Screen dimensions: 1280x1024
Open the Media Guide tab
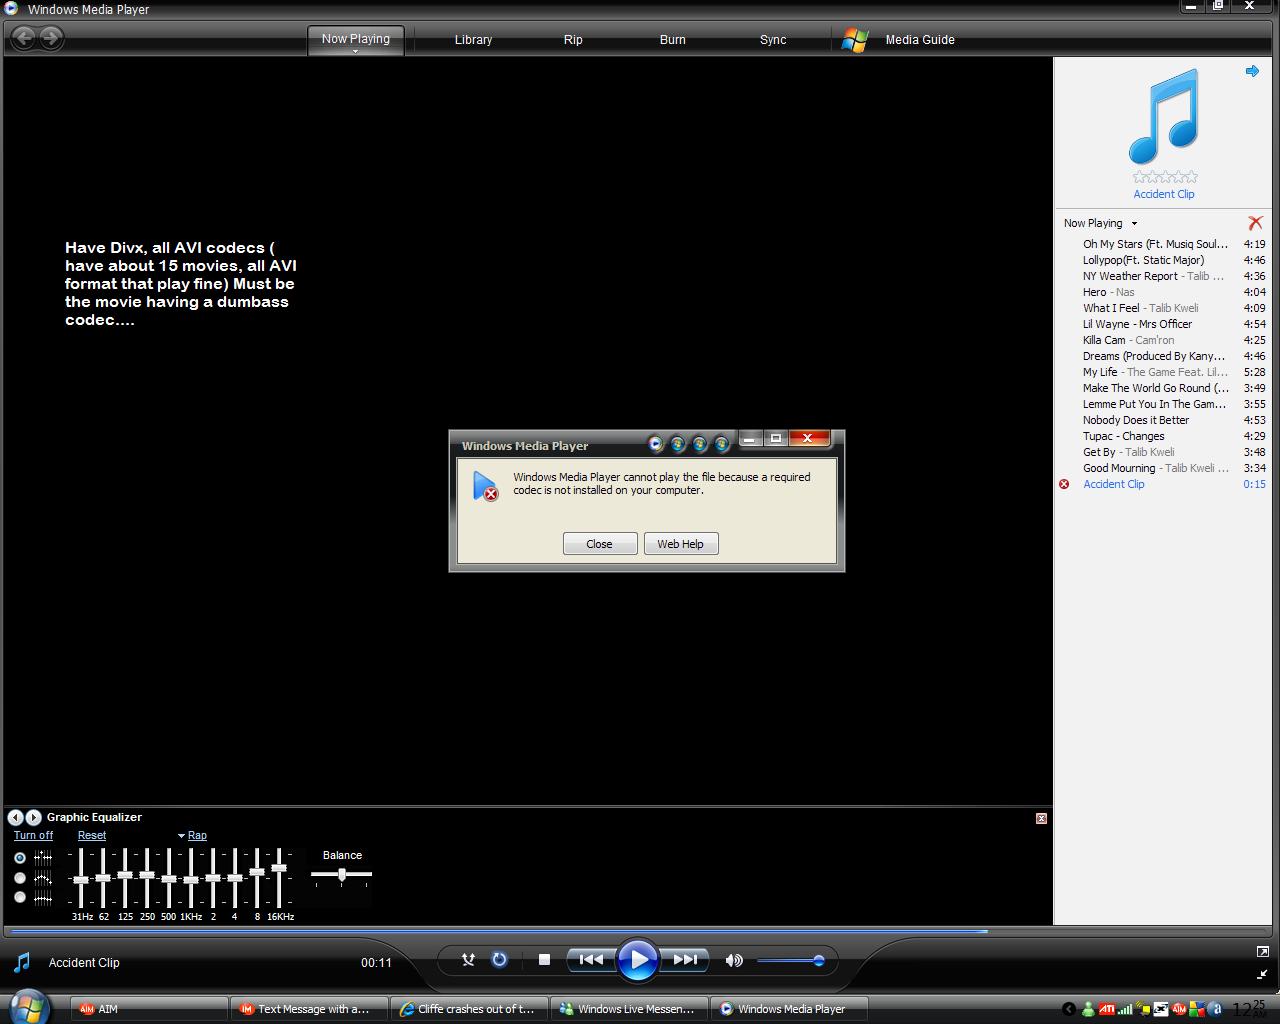(920, 40)
